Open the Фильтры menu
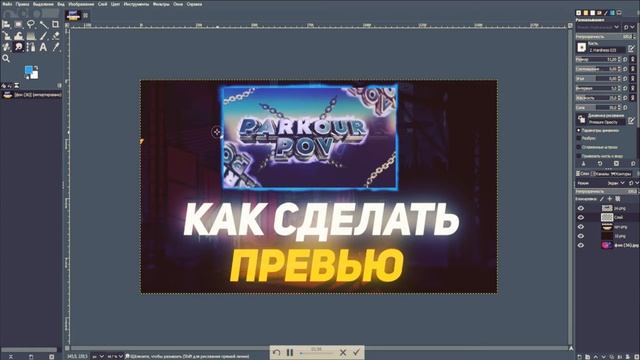640x360 pixels. pos(161,4)
